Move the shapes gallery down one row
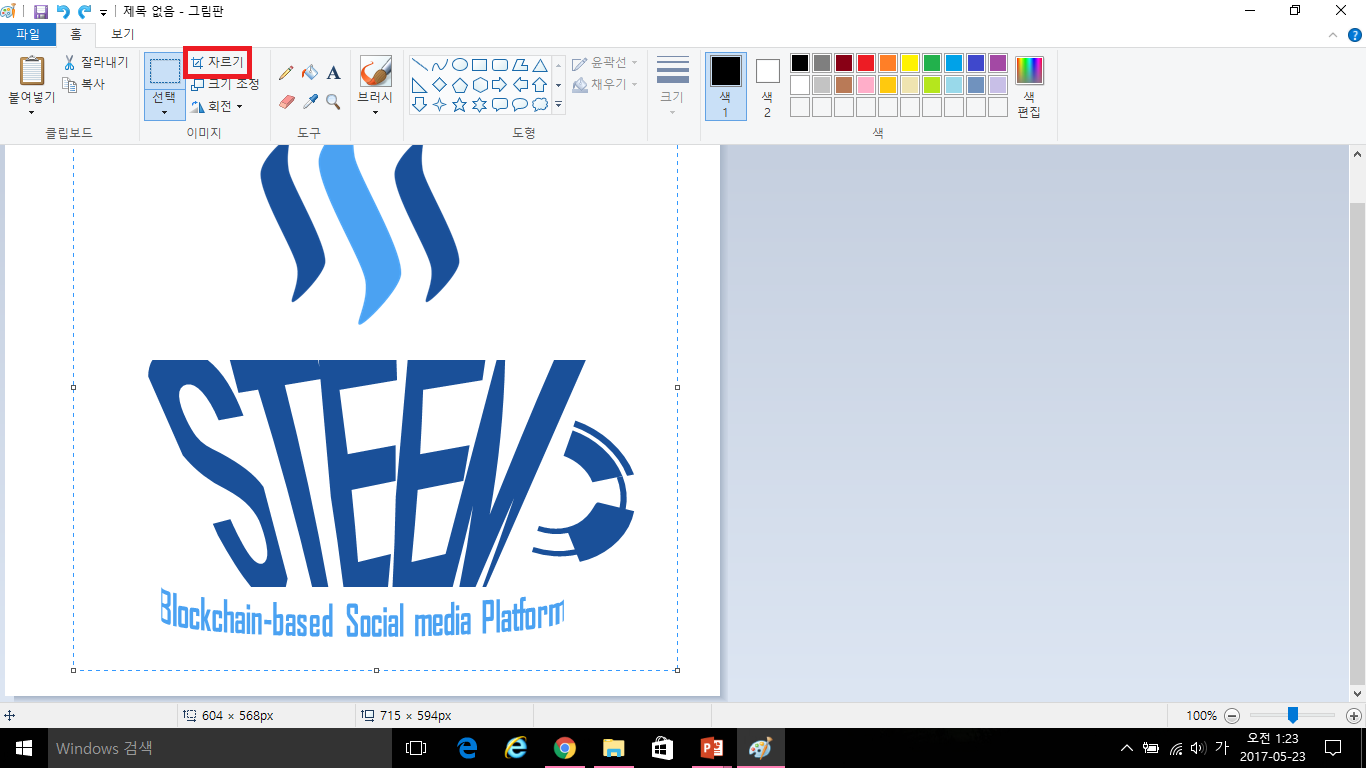1366x768 pixels. (x=558, y=85)
